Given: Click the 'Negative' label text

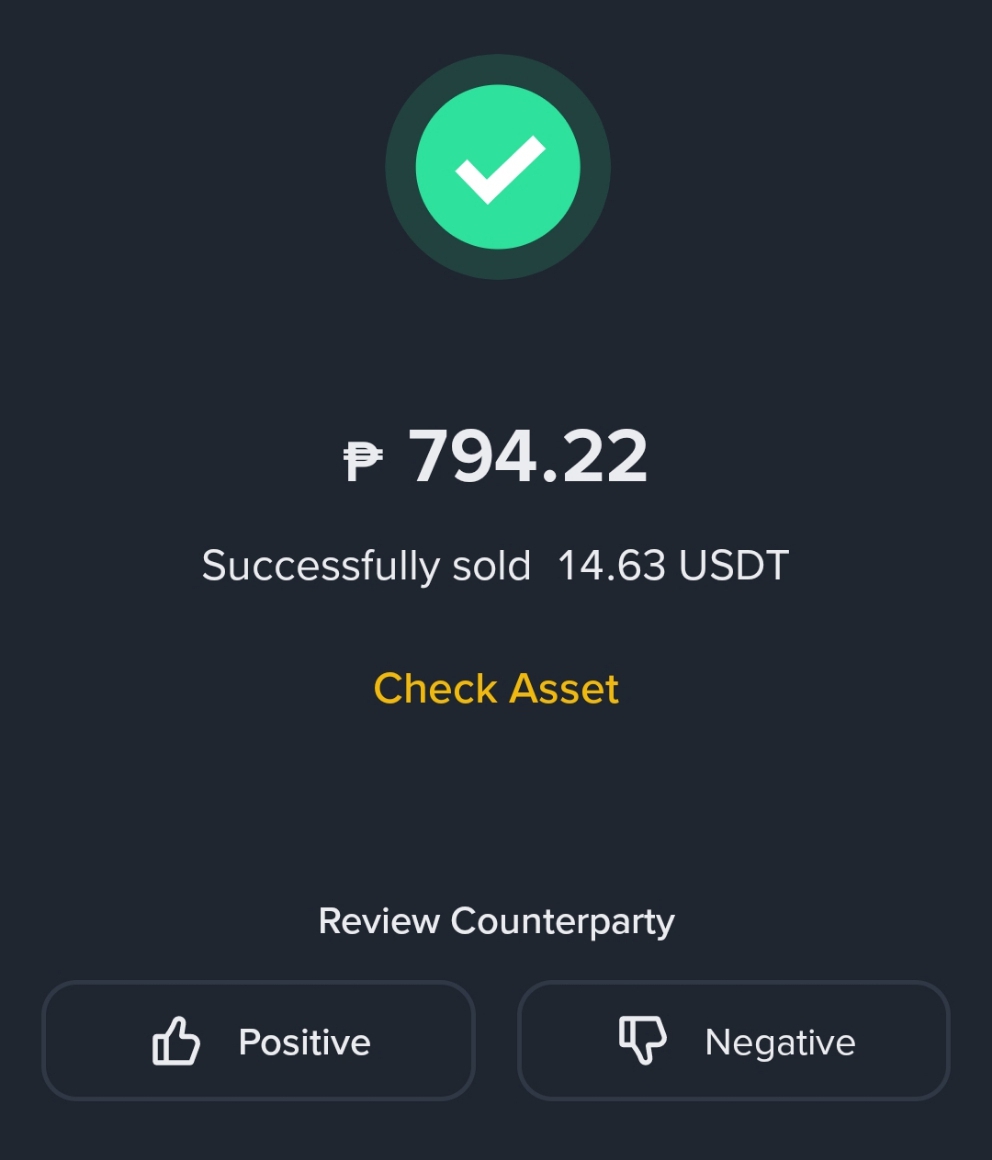Looking at the screenshot, I should [x=780, y=1043].
